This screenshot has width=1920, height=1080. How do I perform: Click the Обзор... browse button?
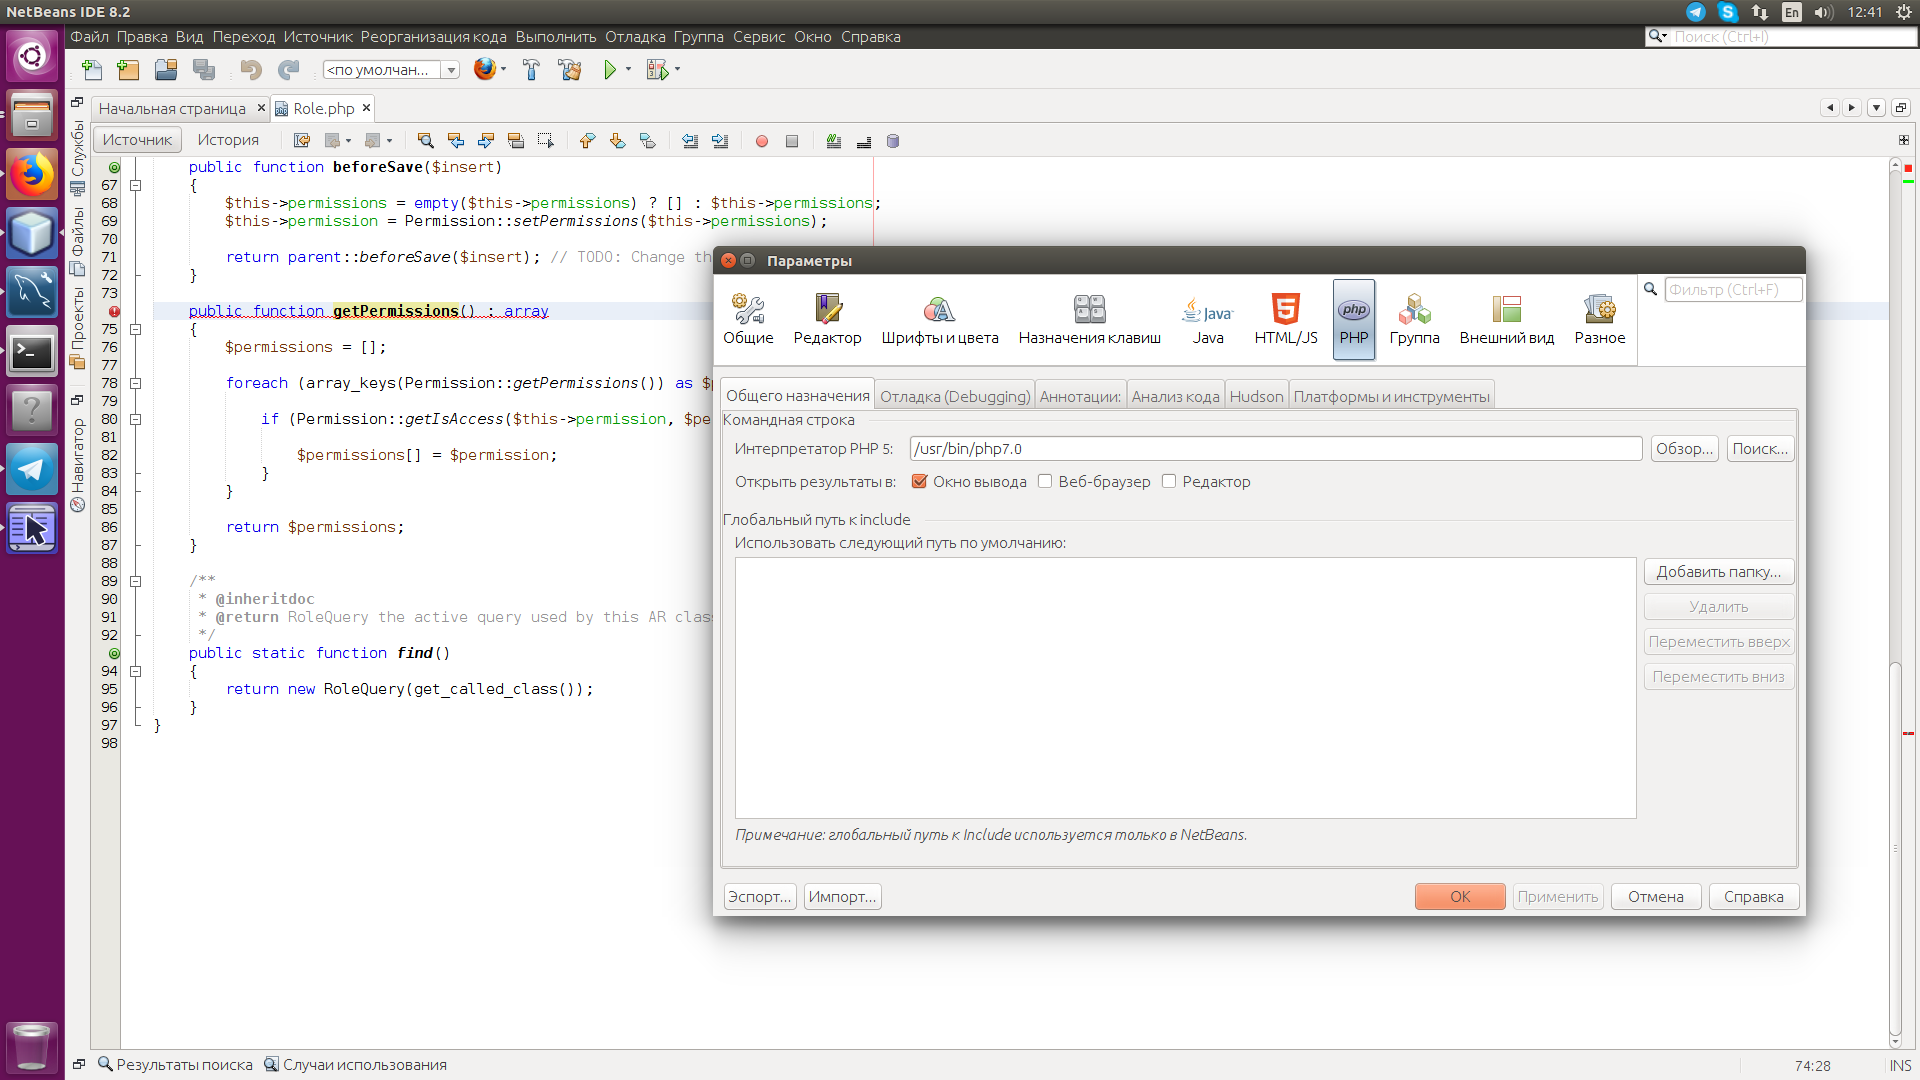pyautogui.click(x=1684, y=448)
